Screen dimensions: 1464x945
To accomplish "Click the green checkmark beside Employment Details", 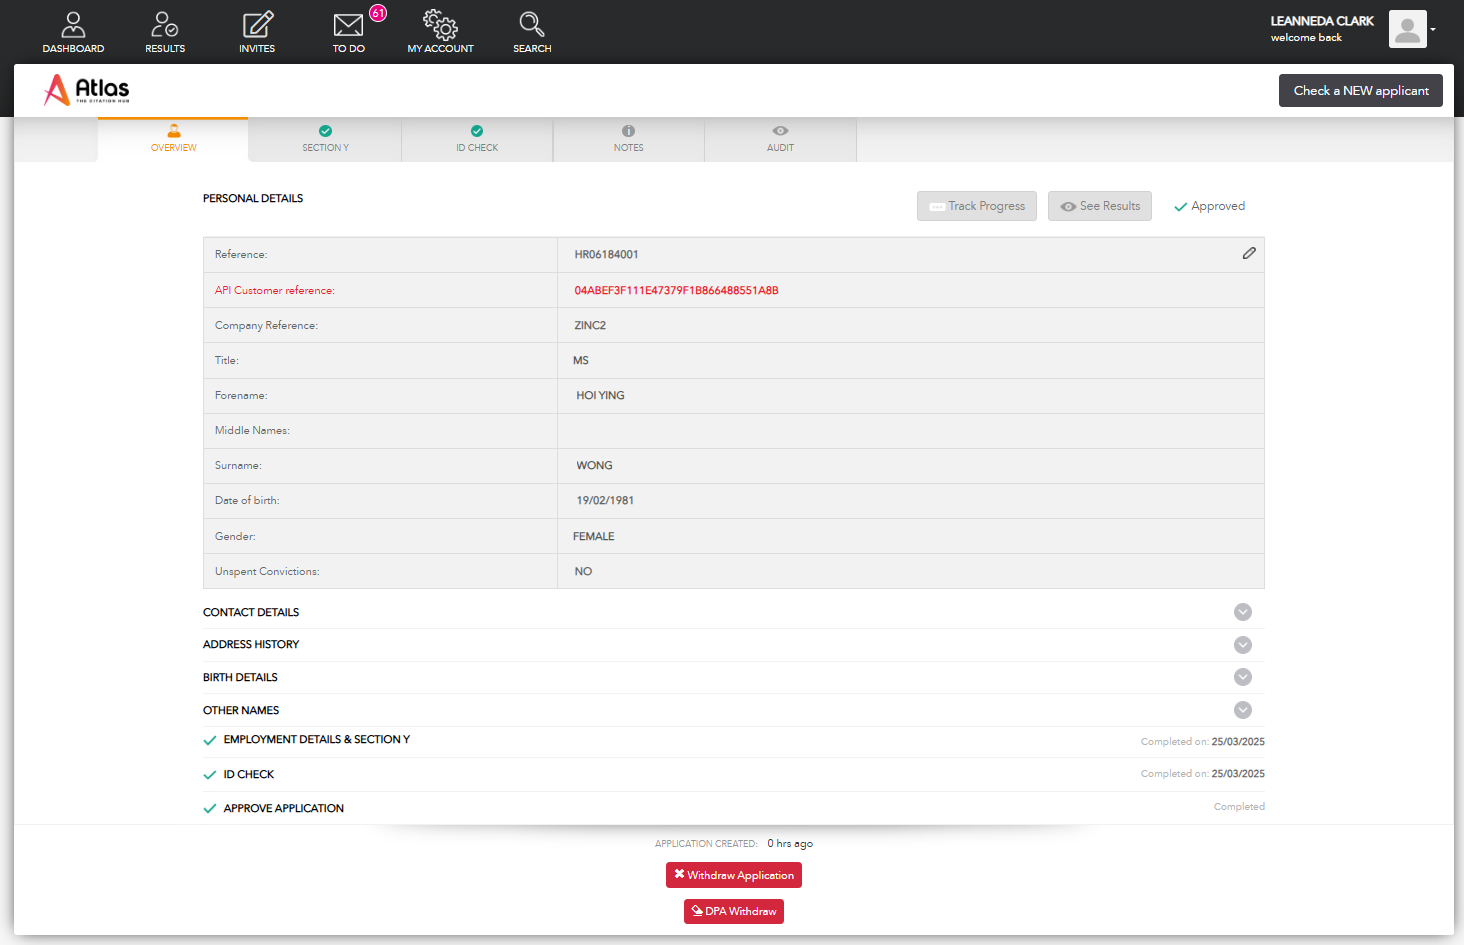I will tap(210, 741).
